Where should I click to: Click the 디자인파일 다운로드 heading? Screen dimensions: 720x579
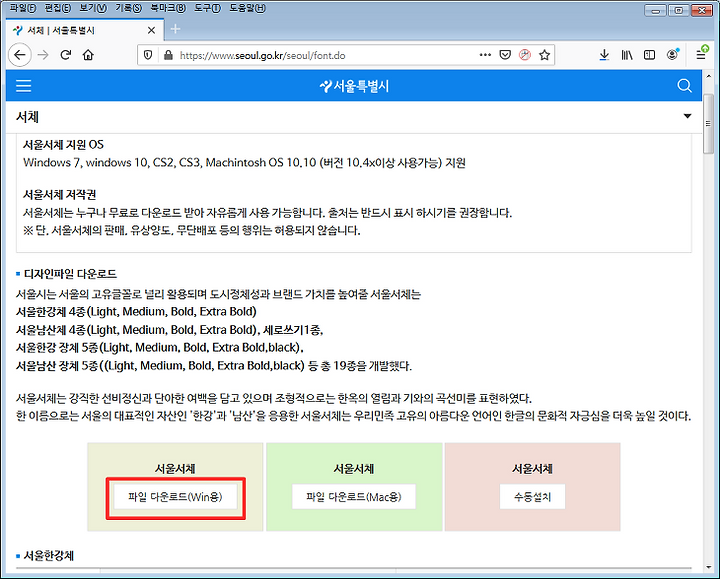click(x=70, y=274)
